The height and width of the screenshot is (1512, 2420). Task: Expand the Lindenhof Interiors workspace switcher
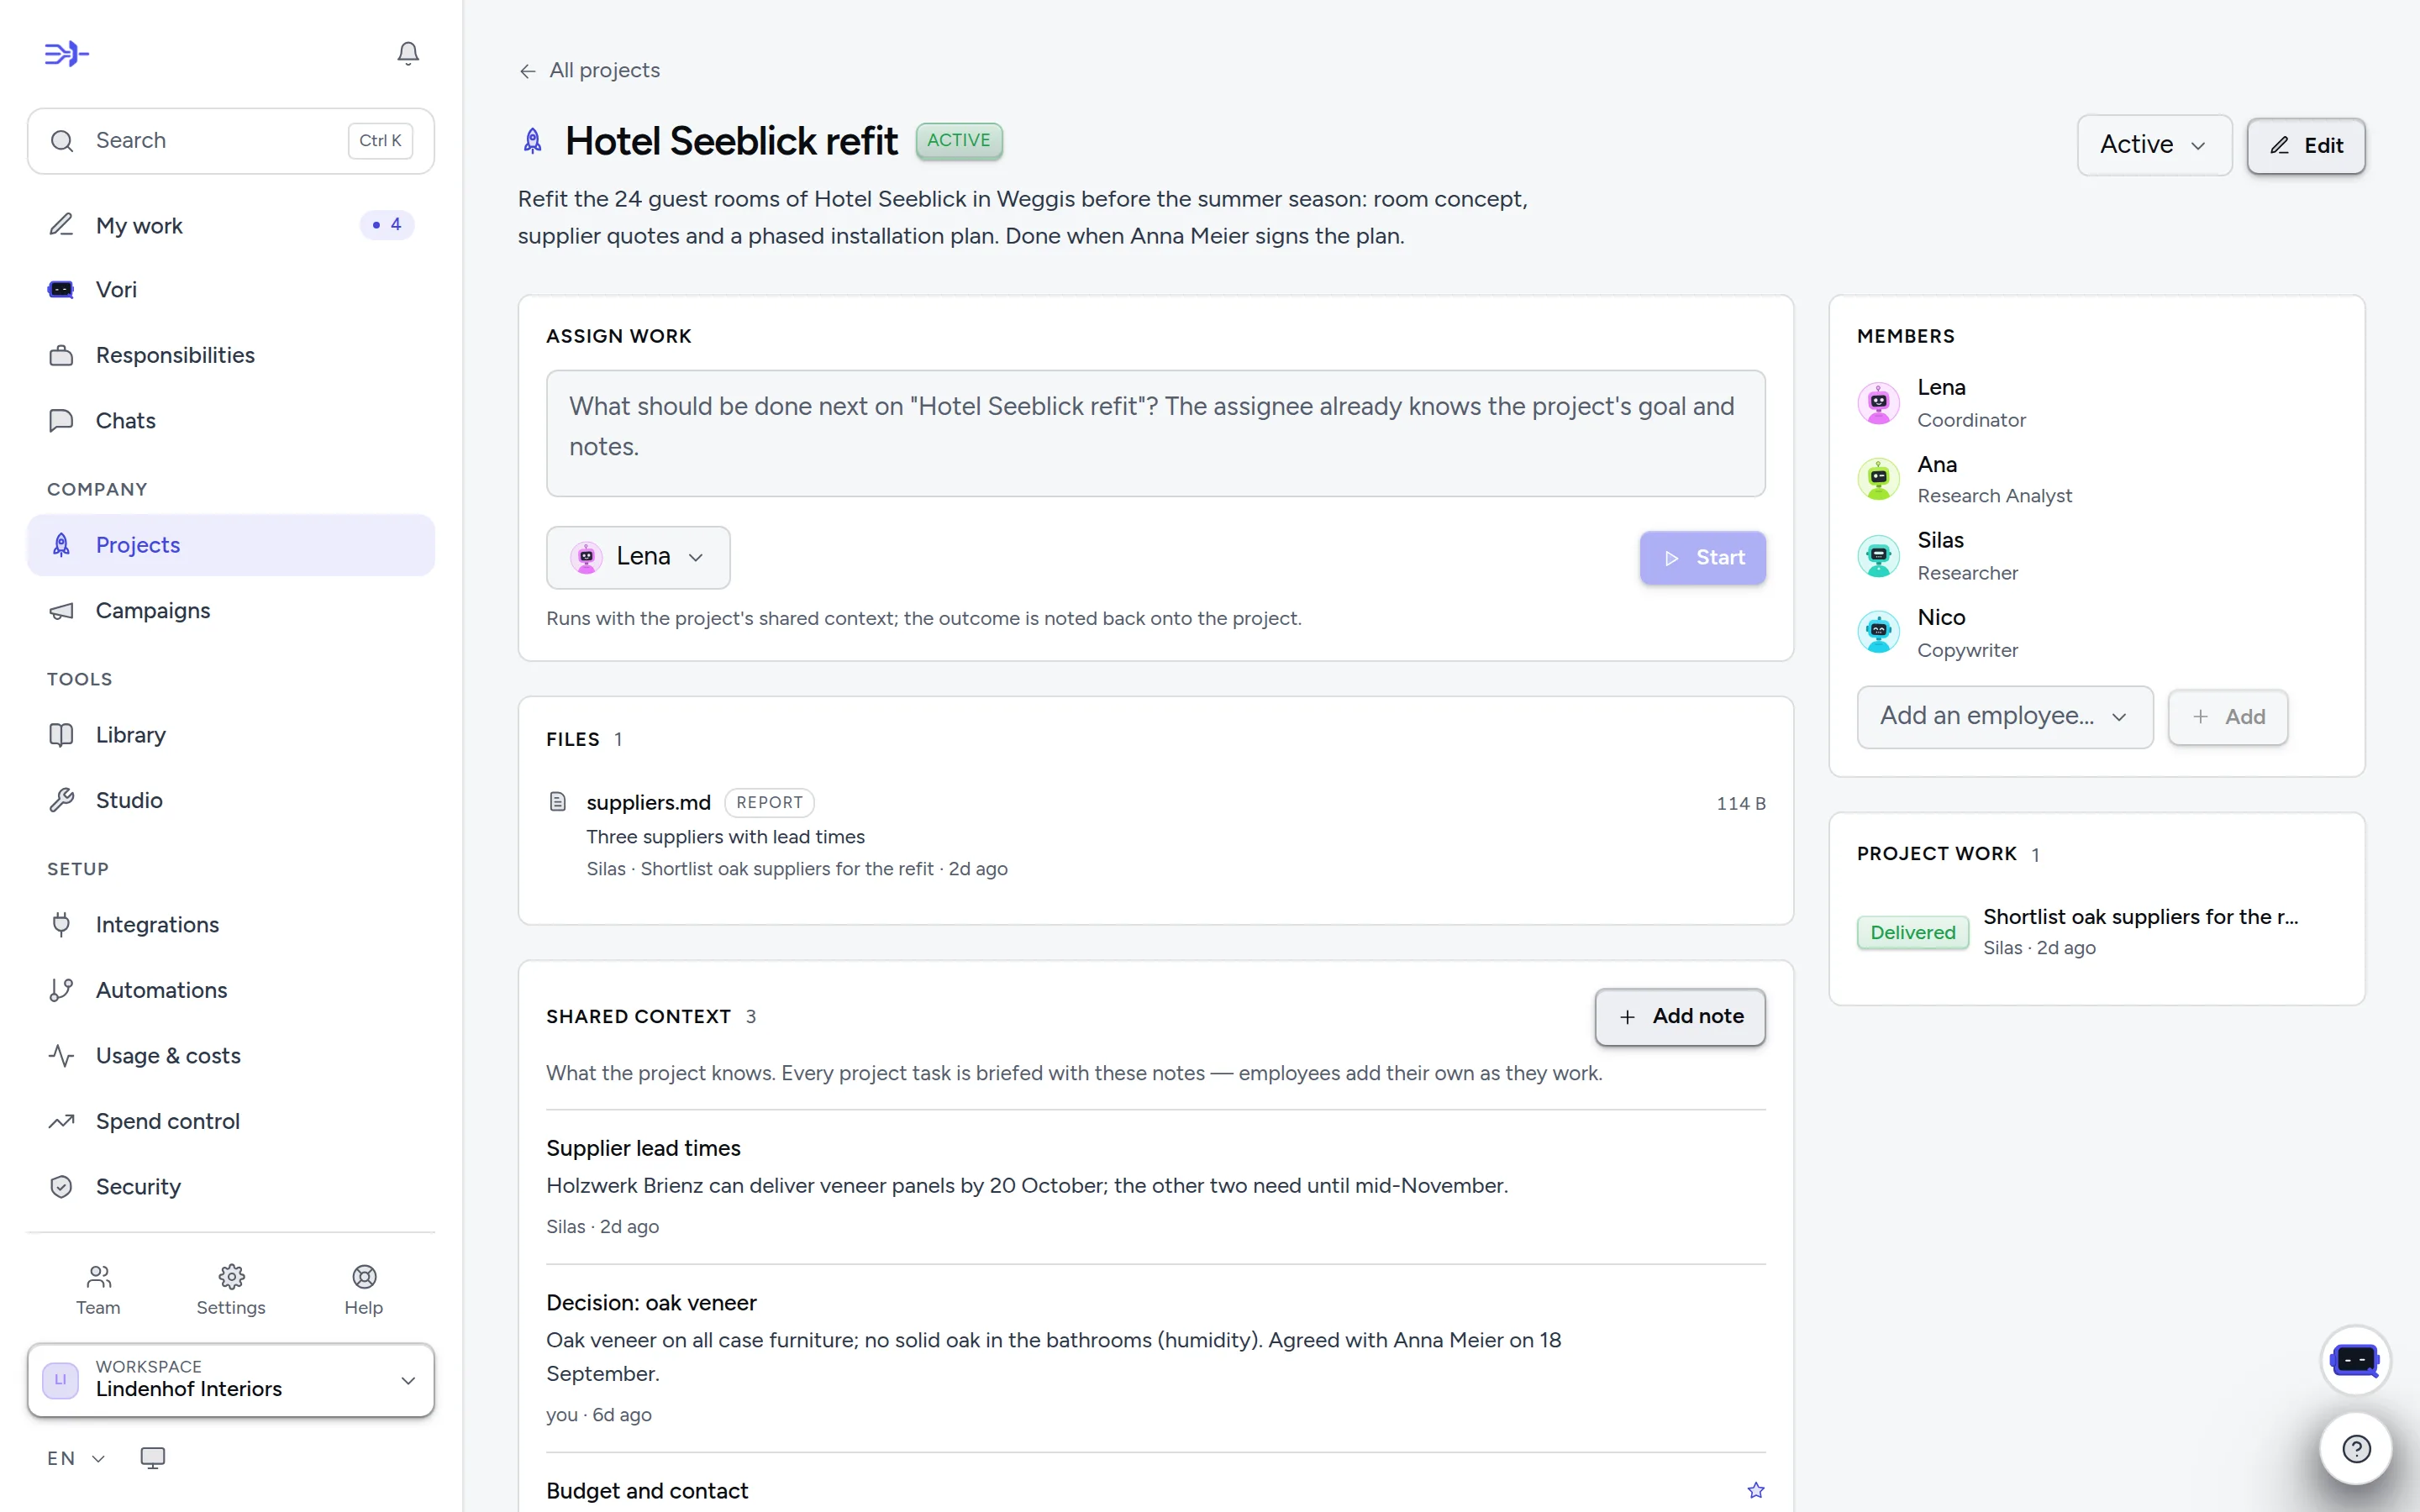click(x=231, y=1380)
